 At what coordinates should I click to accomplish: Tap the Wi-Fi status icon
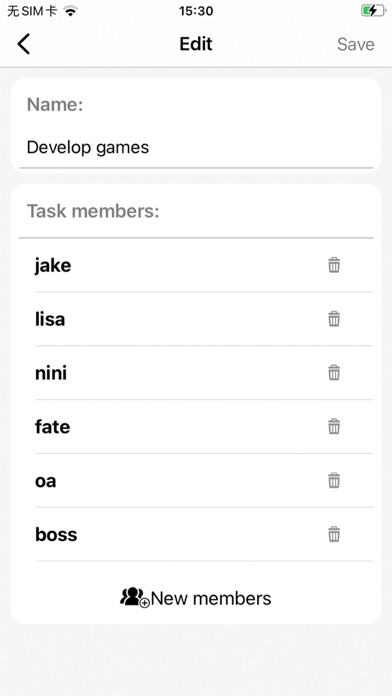[70, 11]
